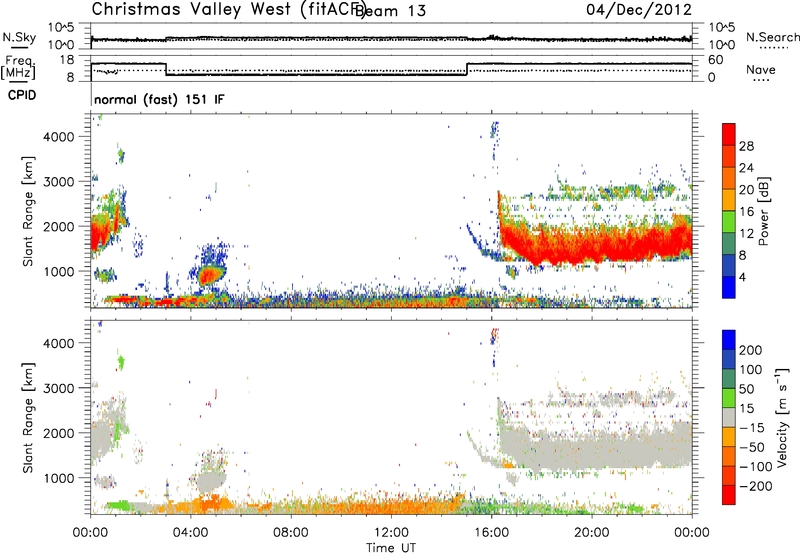Click the '20:00' time axis label
The image size is (800, 554).
pos(591,533)
